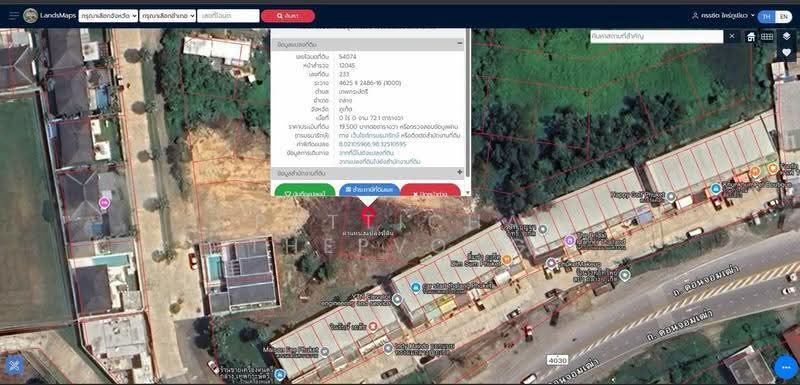The width and height of the screenshot is (800, 385).
Task: Click the red close window button in the popup
Action: point(431,191)
